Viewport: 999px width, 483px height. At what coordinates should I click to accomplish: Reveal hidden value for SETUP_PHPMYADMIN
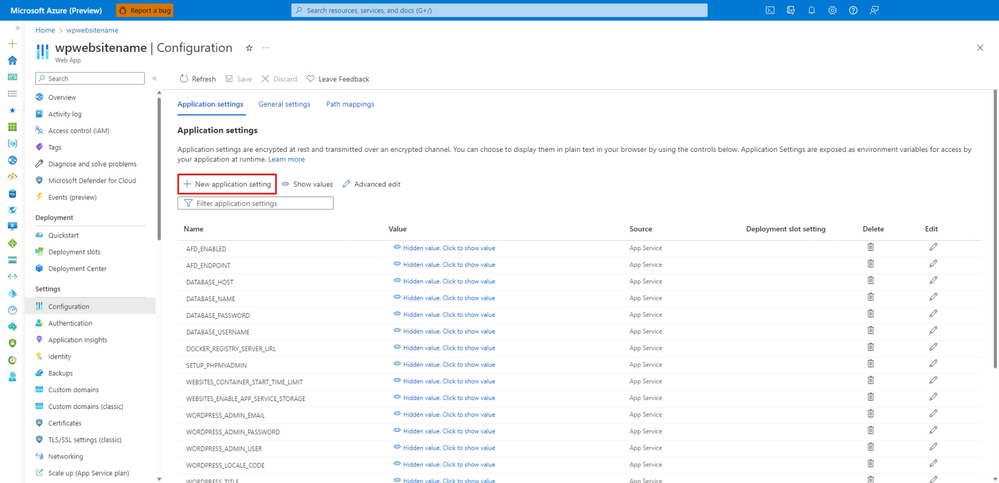pyautogui.click(x=444, y=364)
